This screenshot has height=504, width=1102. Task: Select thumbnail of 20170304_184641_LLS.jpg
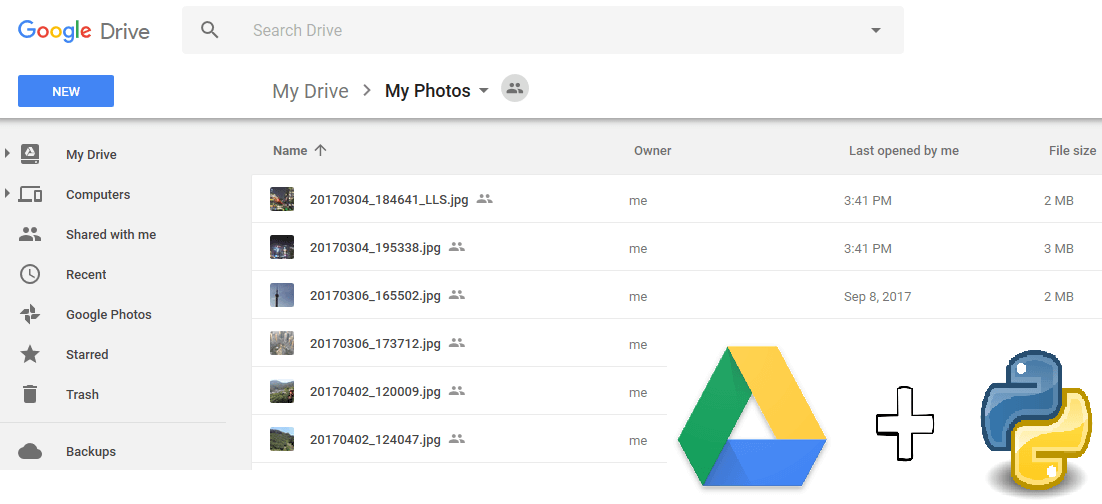click(x=282, y=199)
